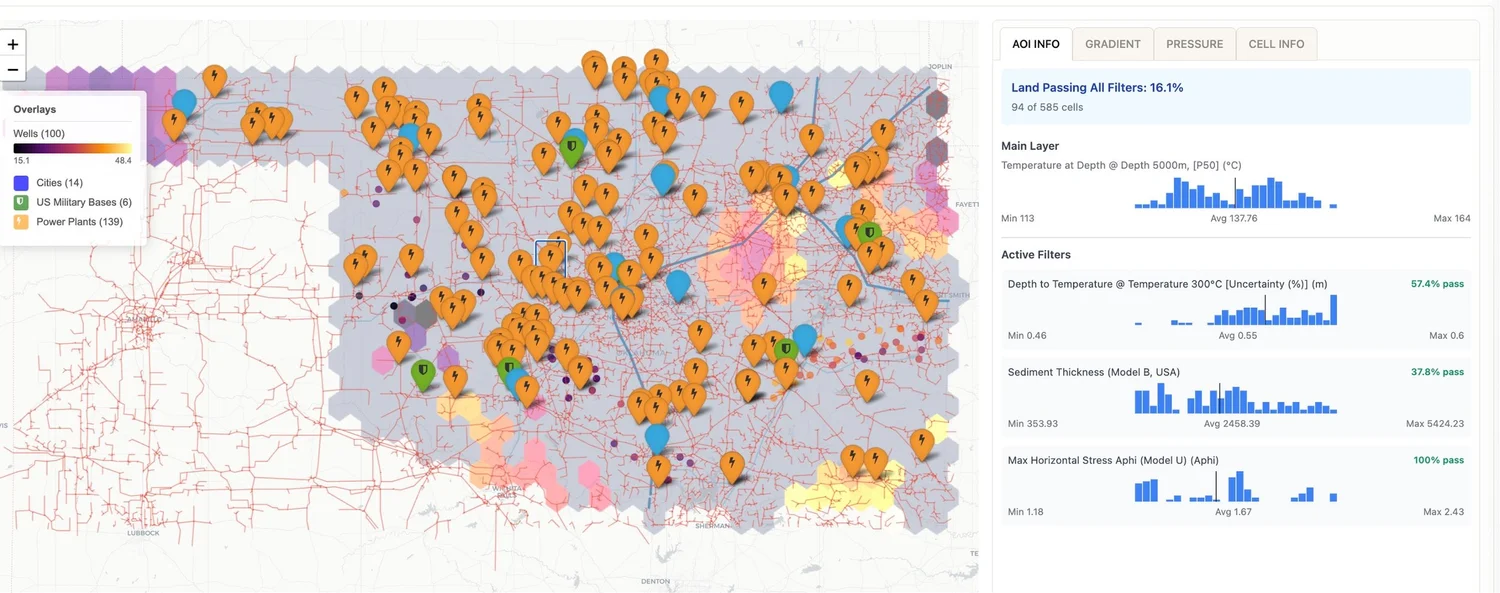The width and height of the screenshot is (1500, 593).
Task: Click the 'Active Filters' heading
Action: pos(1036,255)
